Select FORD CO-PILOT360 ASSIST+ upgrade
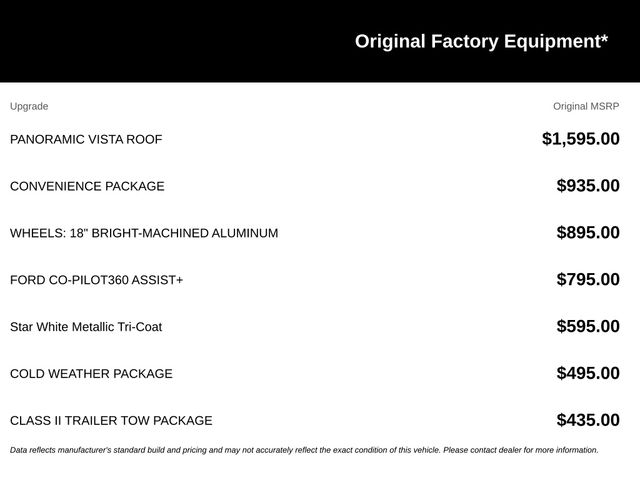Image resolution: width=640 pixels, height=480 pixels. click(x=97, y=280)
